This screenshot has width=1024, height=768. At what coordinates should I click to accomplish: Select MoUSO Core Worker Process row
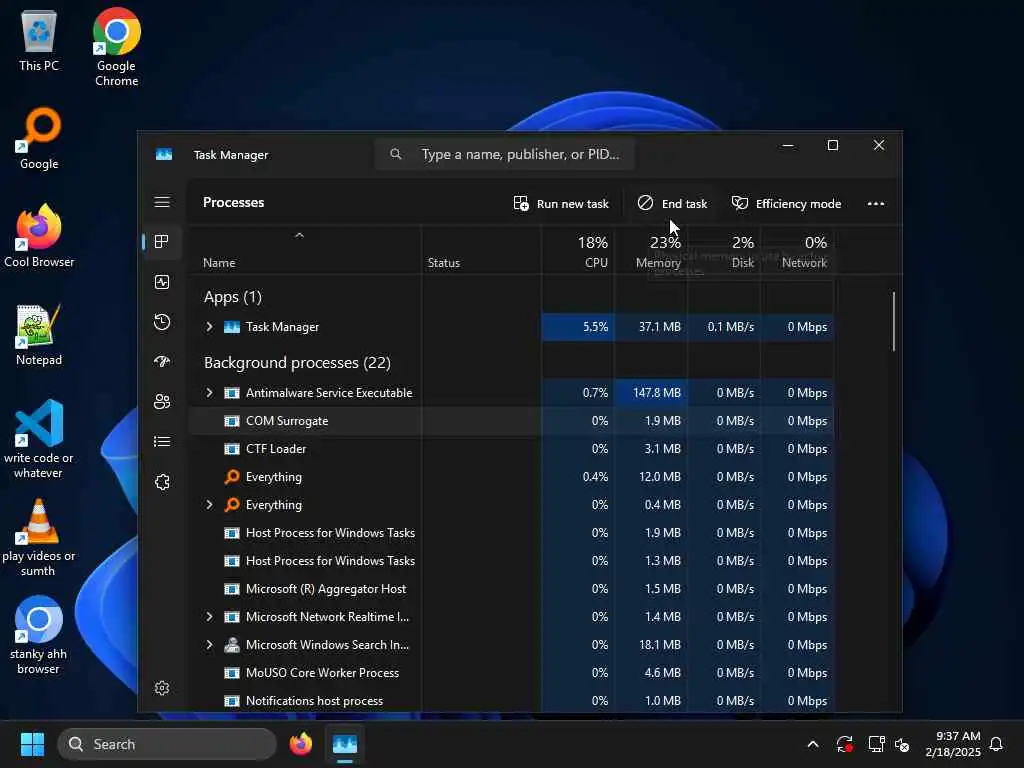(511, 673)
